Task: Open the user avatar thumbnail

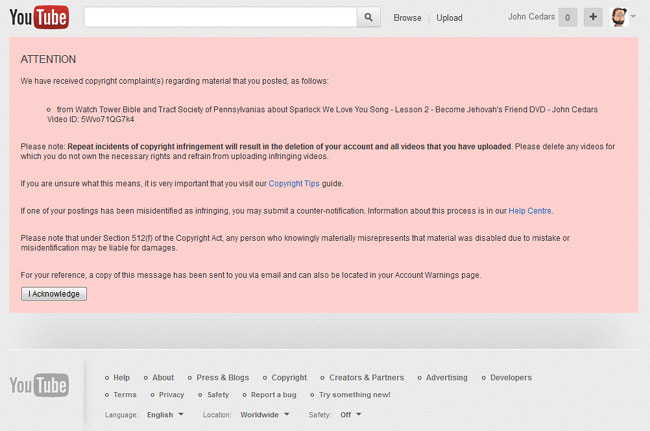Action: point(619,17)
